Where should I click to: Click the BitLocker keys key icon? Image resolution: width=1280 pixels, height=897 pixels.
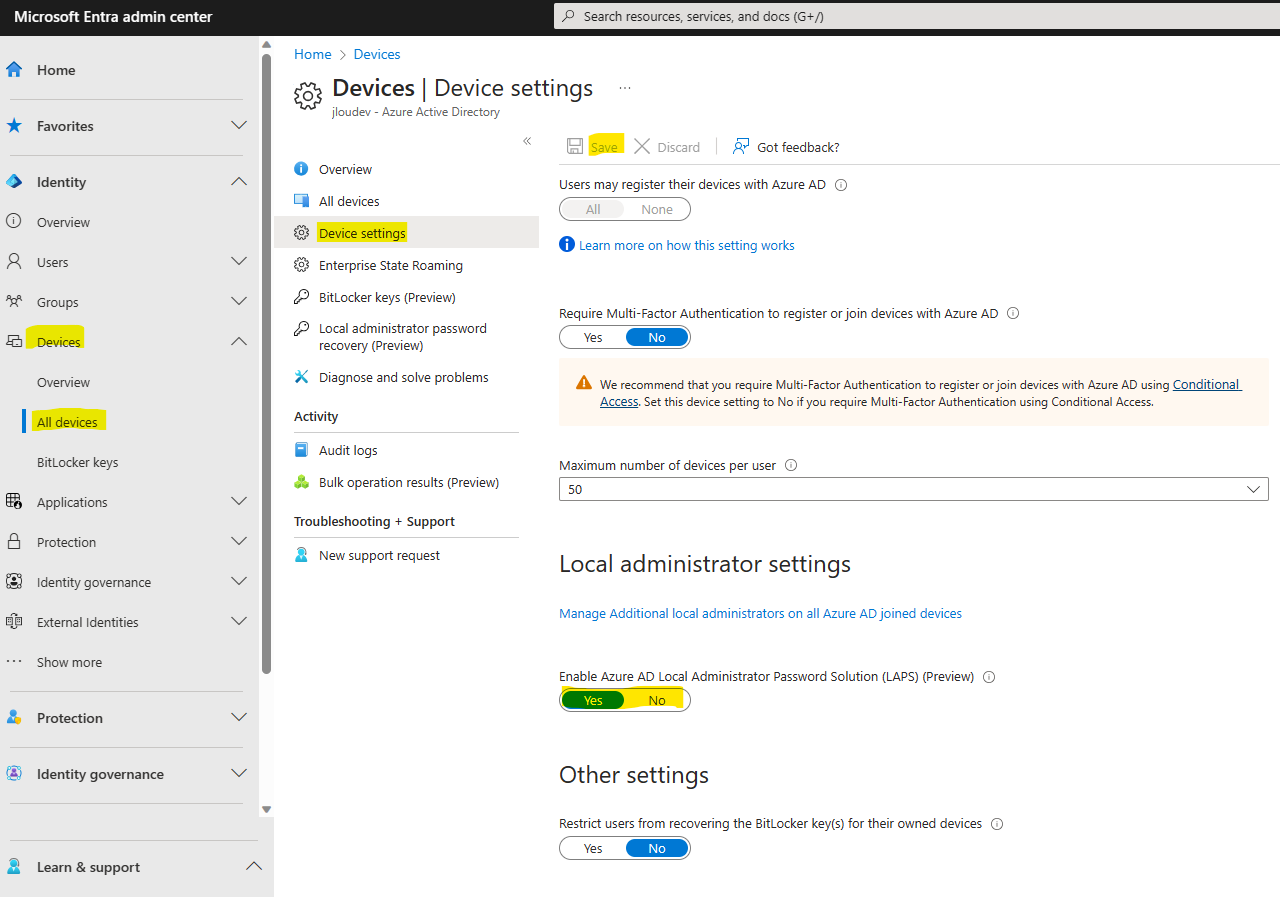pyautogui.click(x=301, y=297)
